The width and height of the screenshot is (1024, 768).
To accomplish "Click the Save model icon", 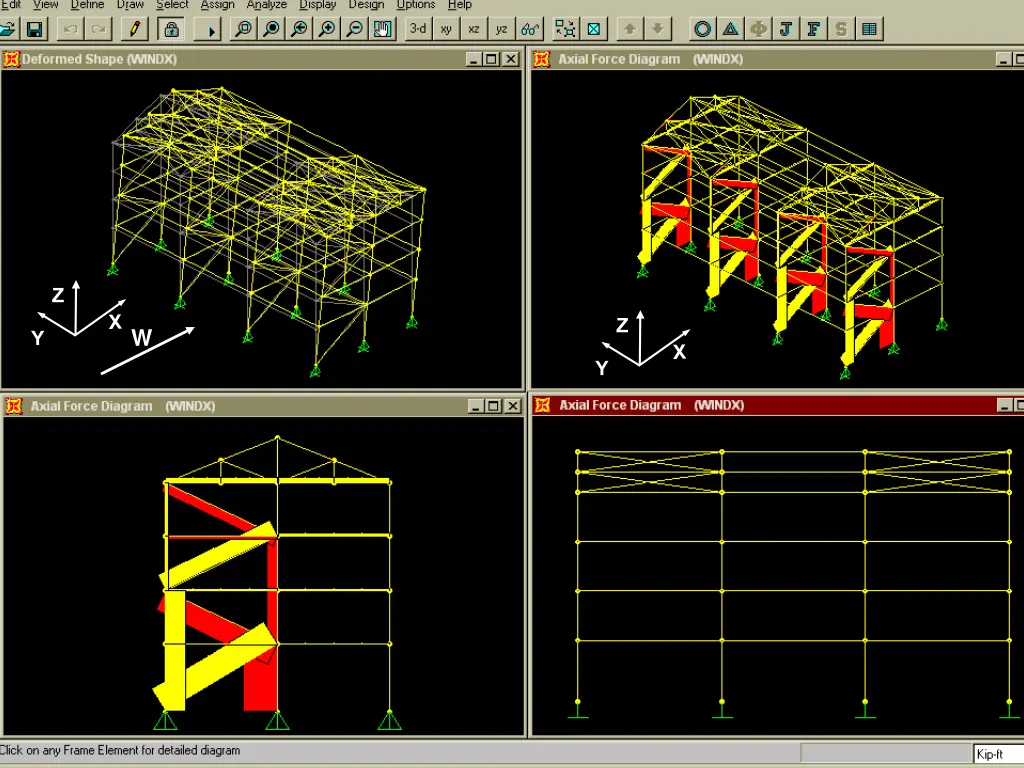I will click(34, 29).
